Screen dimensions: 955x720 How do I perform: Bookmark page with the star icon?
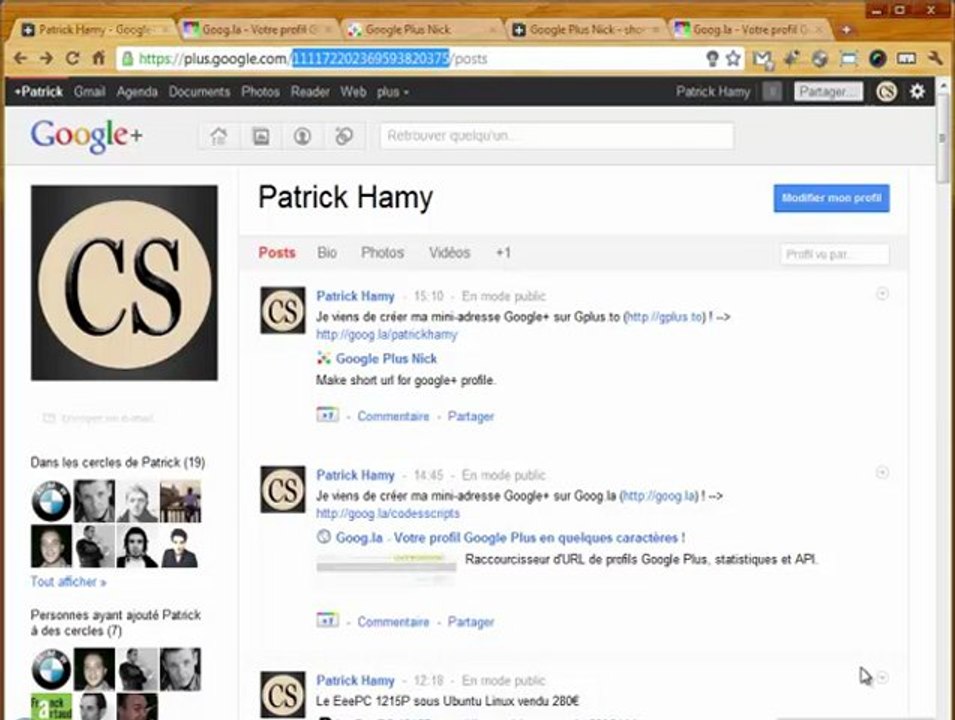(x=733, y=58)
